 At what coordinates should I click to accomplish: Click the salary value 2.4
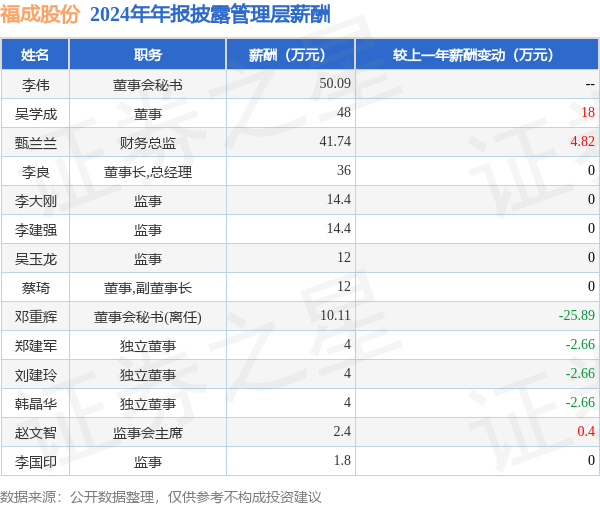(342, 431)
